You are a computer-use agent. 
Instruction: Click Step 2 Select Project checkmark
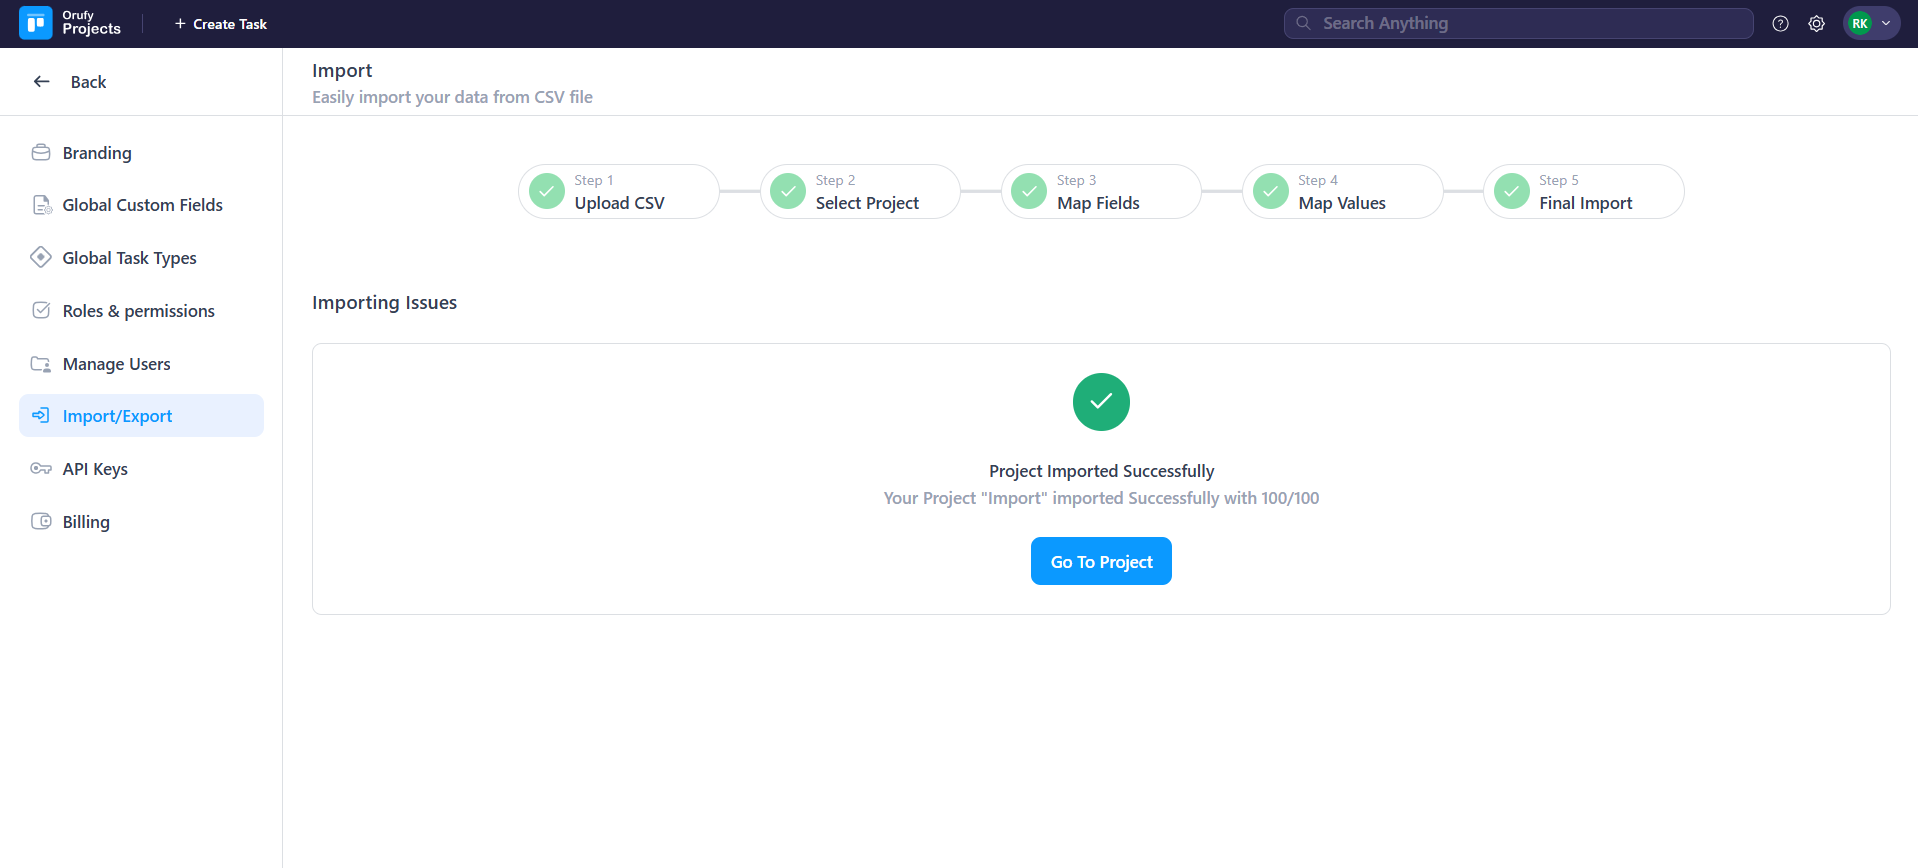pos(788,191)
